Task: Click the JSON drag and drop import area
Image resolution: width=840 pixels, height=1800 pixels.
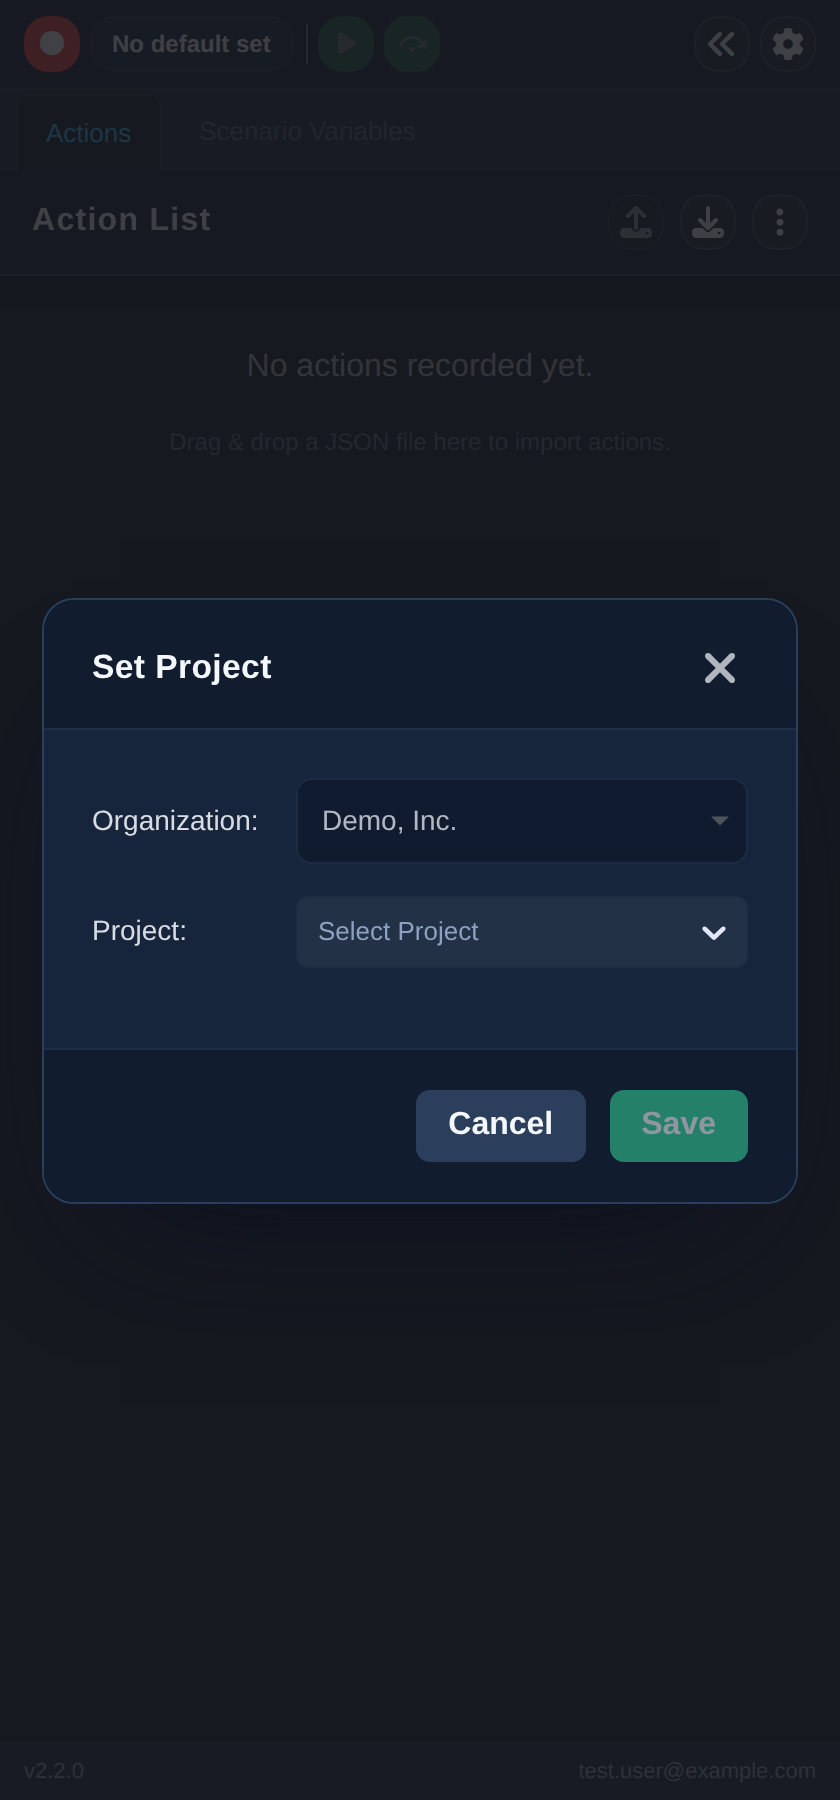Action: click(x=420, y=442)
